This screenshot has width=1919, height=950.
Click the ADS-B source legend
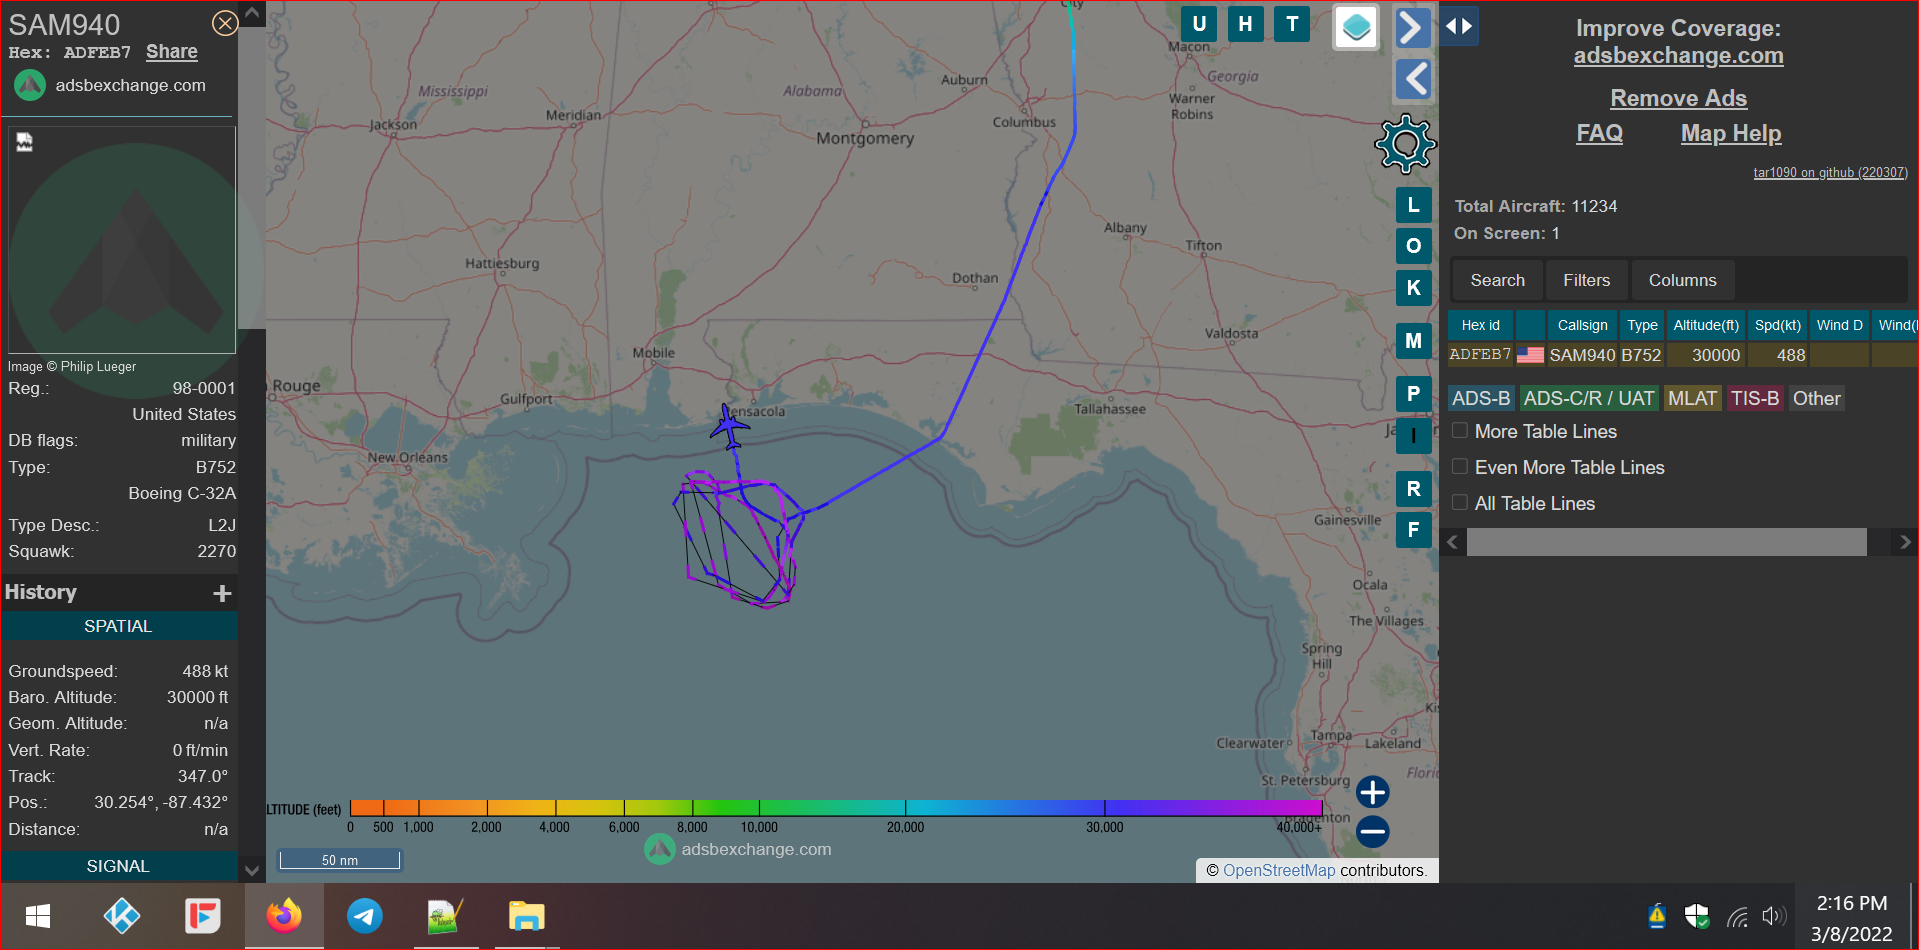click(x=1481, y=398)
